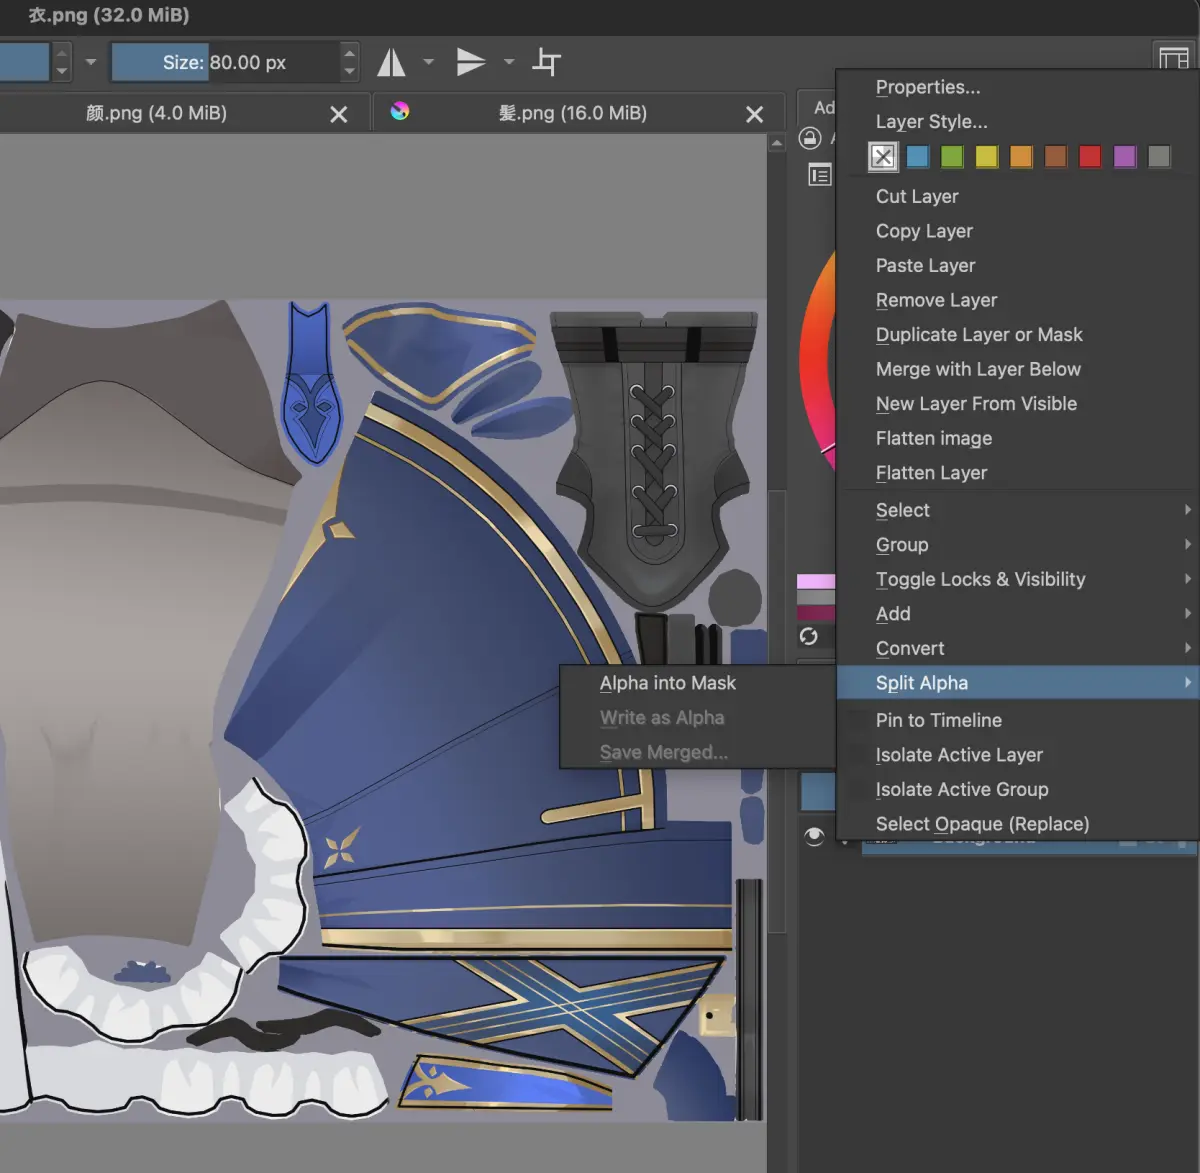
Task: Set layer color label to orange
Action: pyautogui.click(x=1021, y=156)
